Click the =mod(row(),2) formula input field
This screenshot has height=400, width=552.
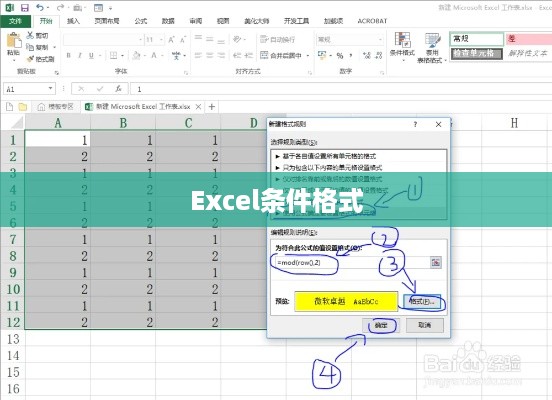pyautogui.click(x=351, y=262)
